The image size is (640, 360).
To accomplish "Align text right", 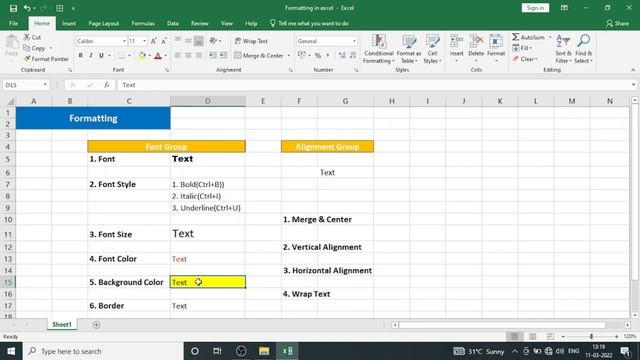I will click(x=199, y=56).
